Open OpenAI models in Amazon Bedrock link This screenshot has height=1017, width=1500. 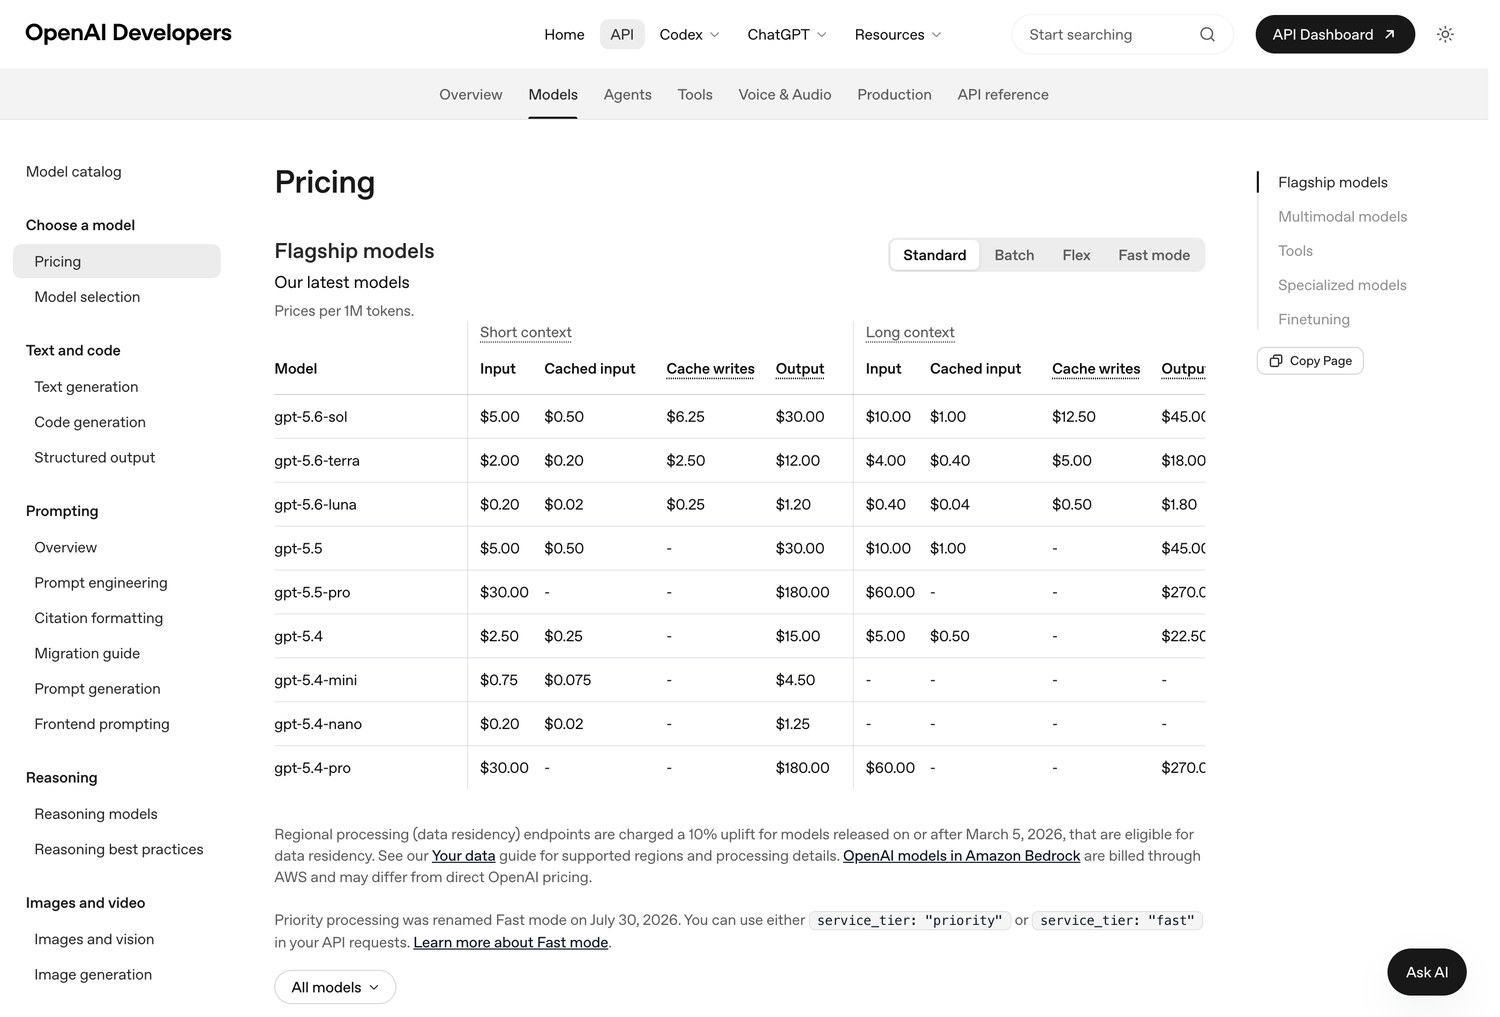pos(962,856)
